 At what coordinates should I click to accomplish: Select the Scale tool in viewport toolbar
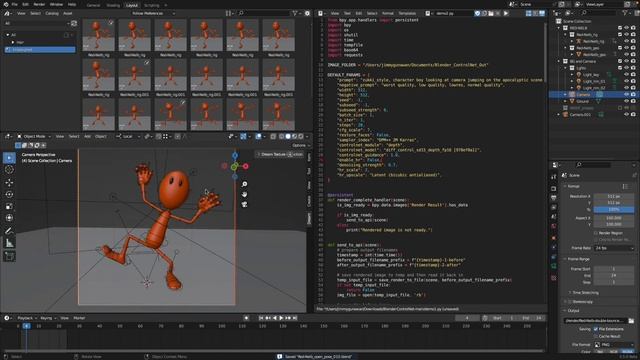[9, 207]
